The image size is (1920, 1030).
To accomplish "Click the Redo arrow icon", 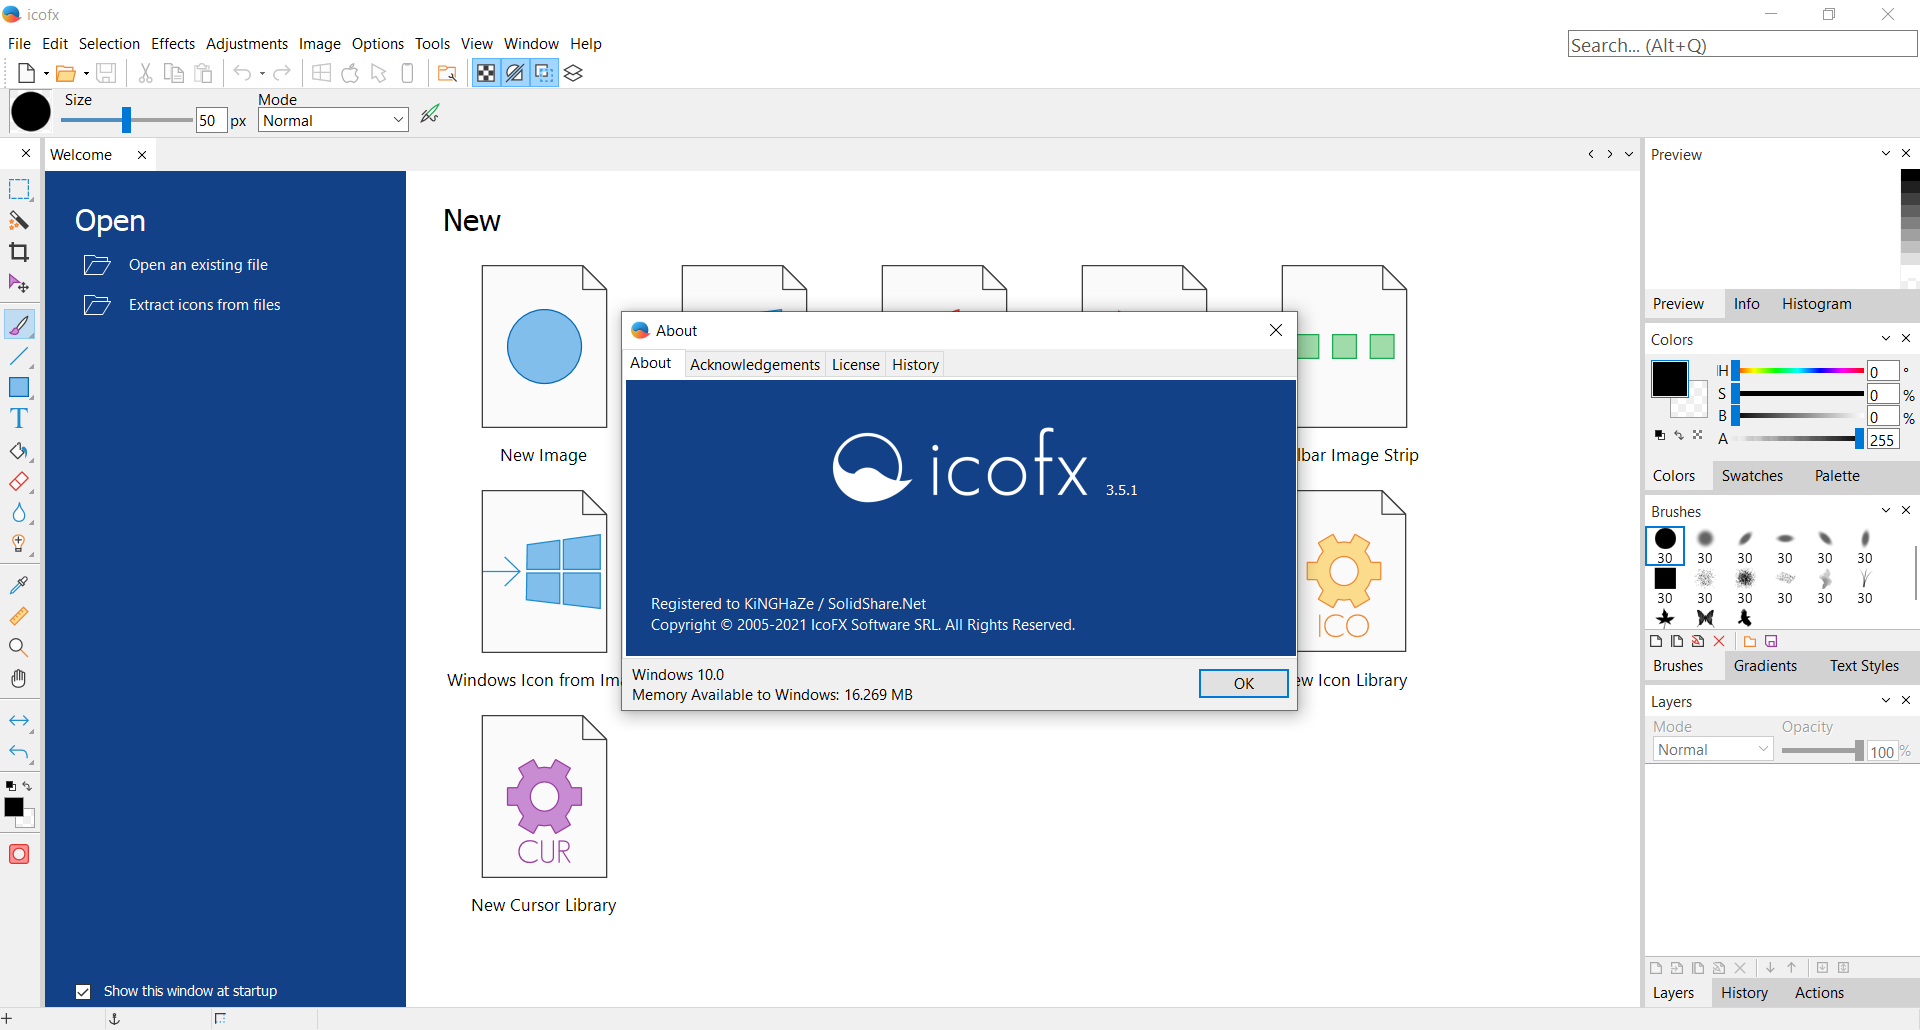I will click(282, 73).
